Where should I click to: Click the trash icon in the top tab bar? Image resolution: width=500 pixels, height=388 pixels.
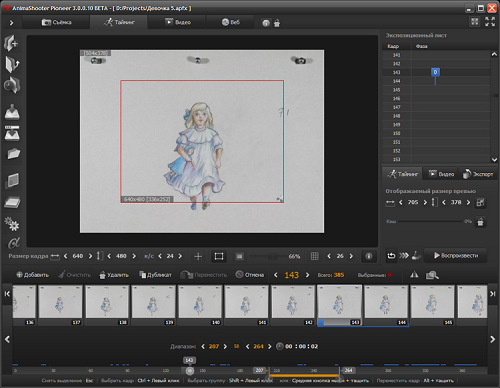pos(277,23)
